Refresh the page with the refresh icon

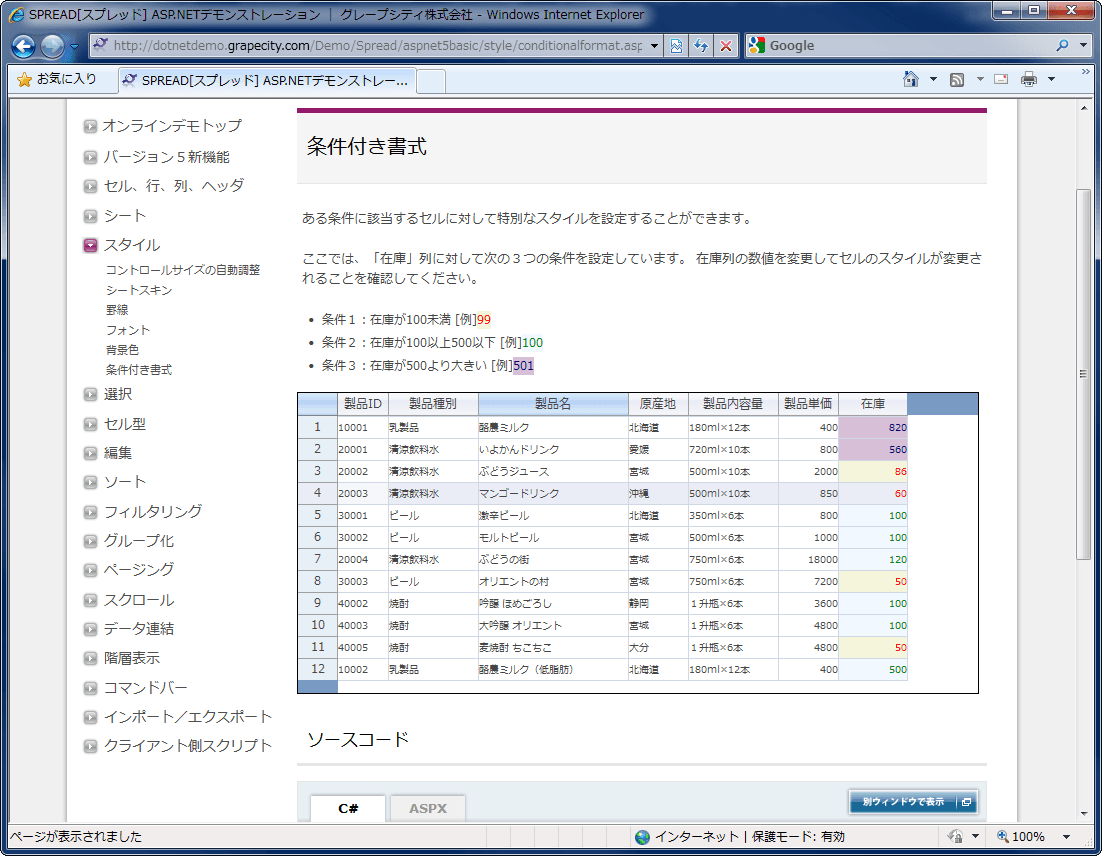701,46
